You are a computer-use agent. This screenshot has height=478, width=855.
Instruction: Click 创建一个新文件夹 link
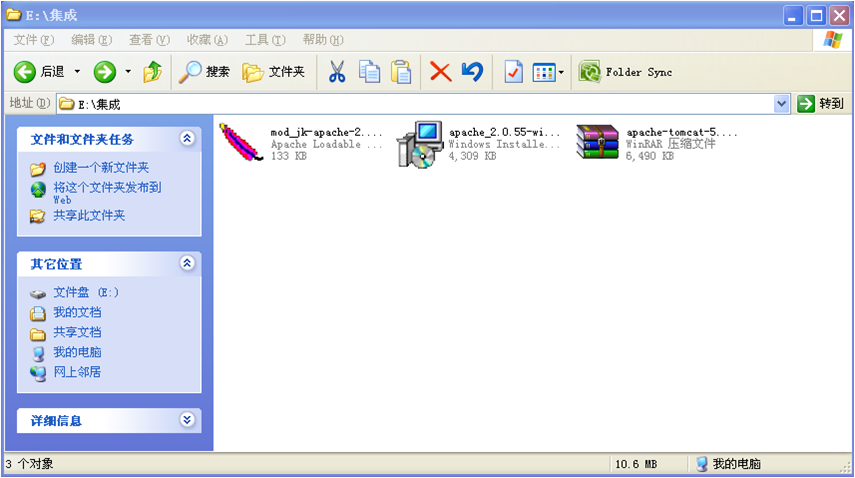pyautogui.click(x=101, y=167)
